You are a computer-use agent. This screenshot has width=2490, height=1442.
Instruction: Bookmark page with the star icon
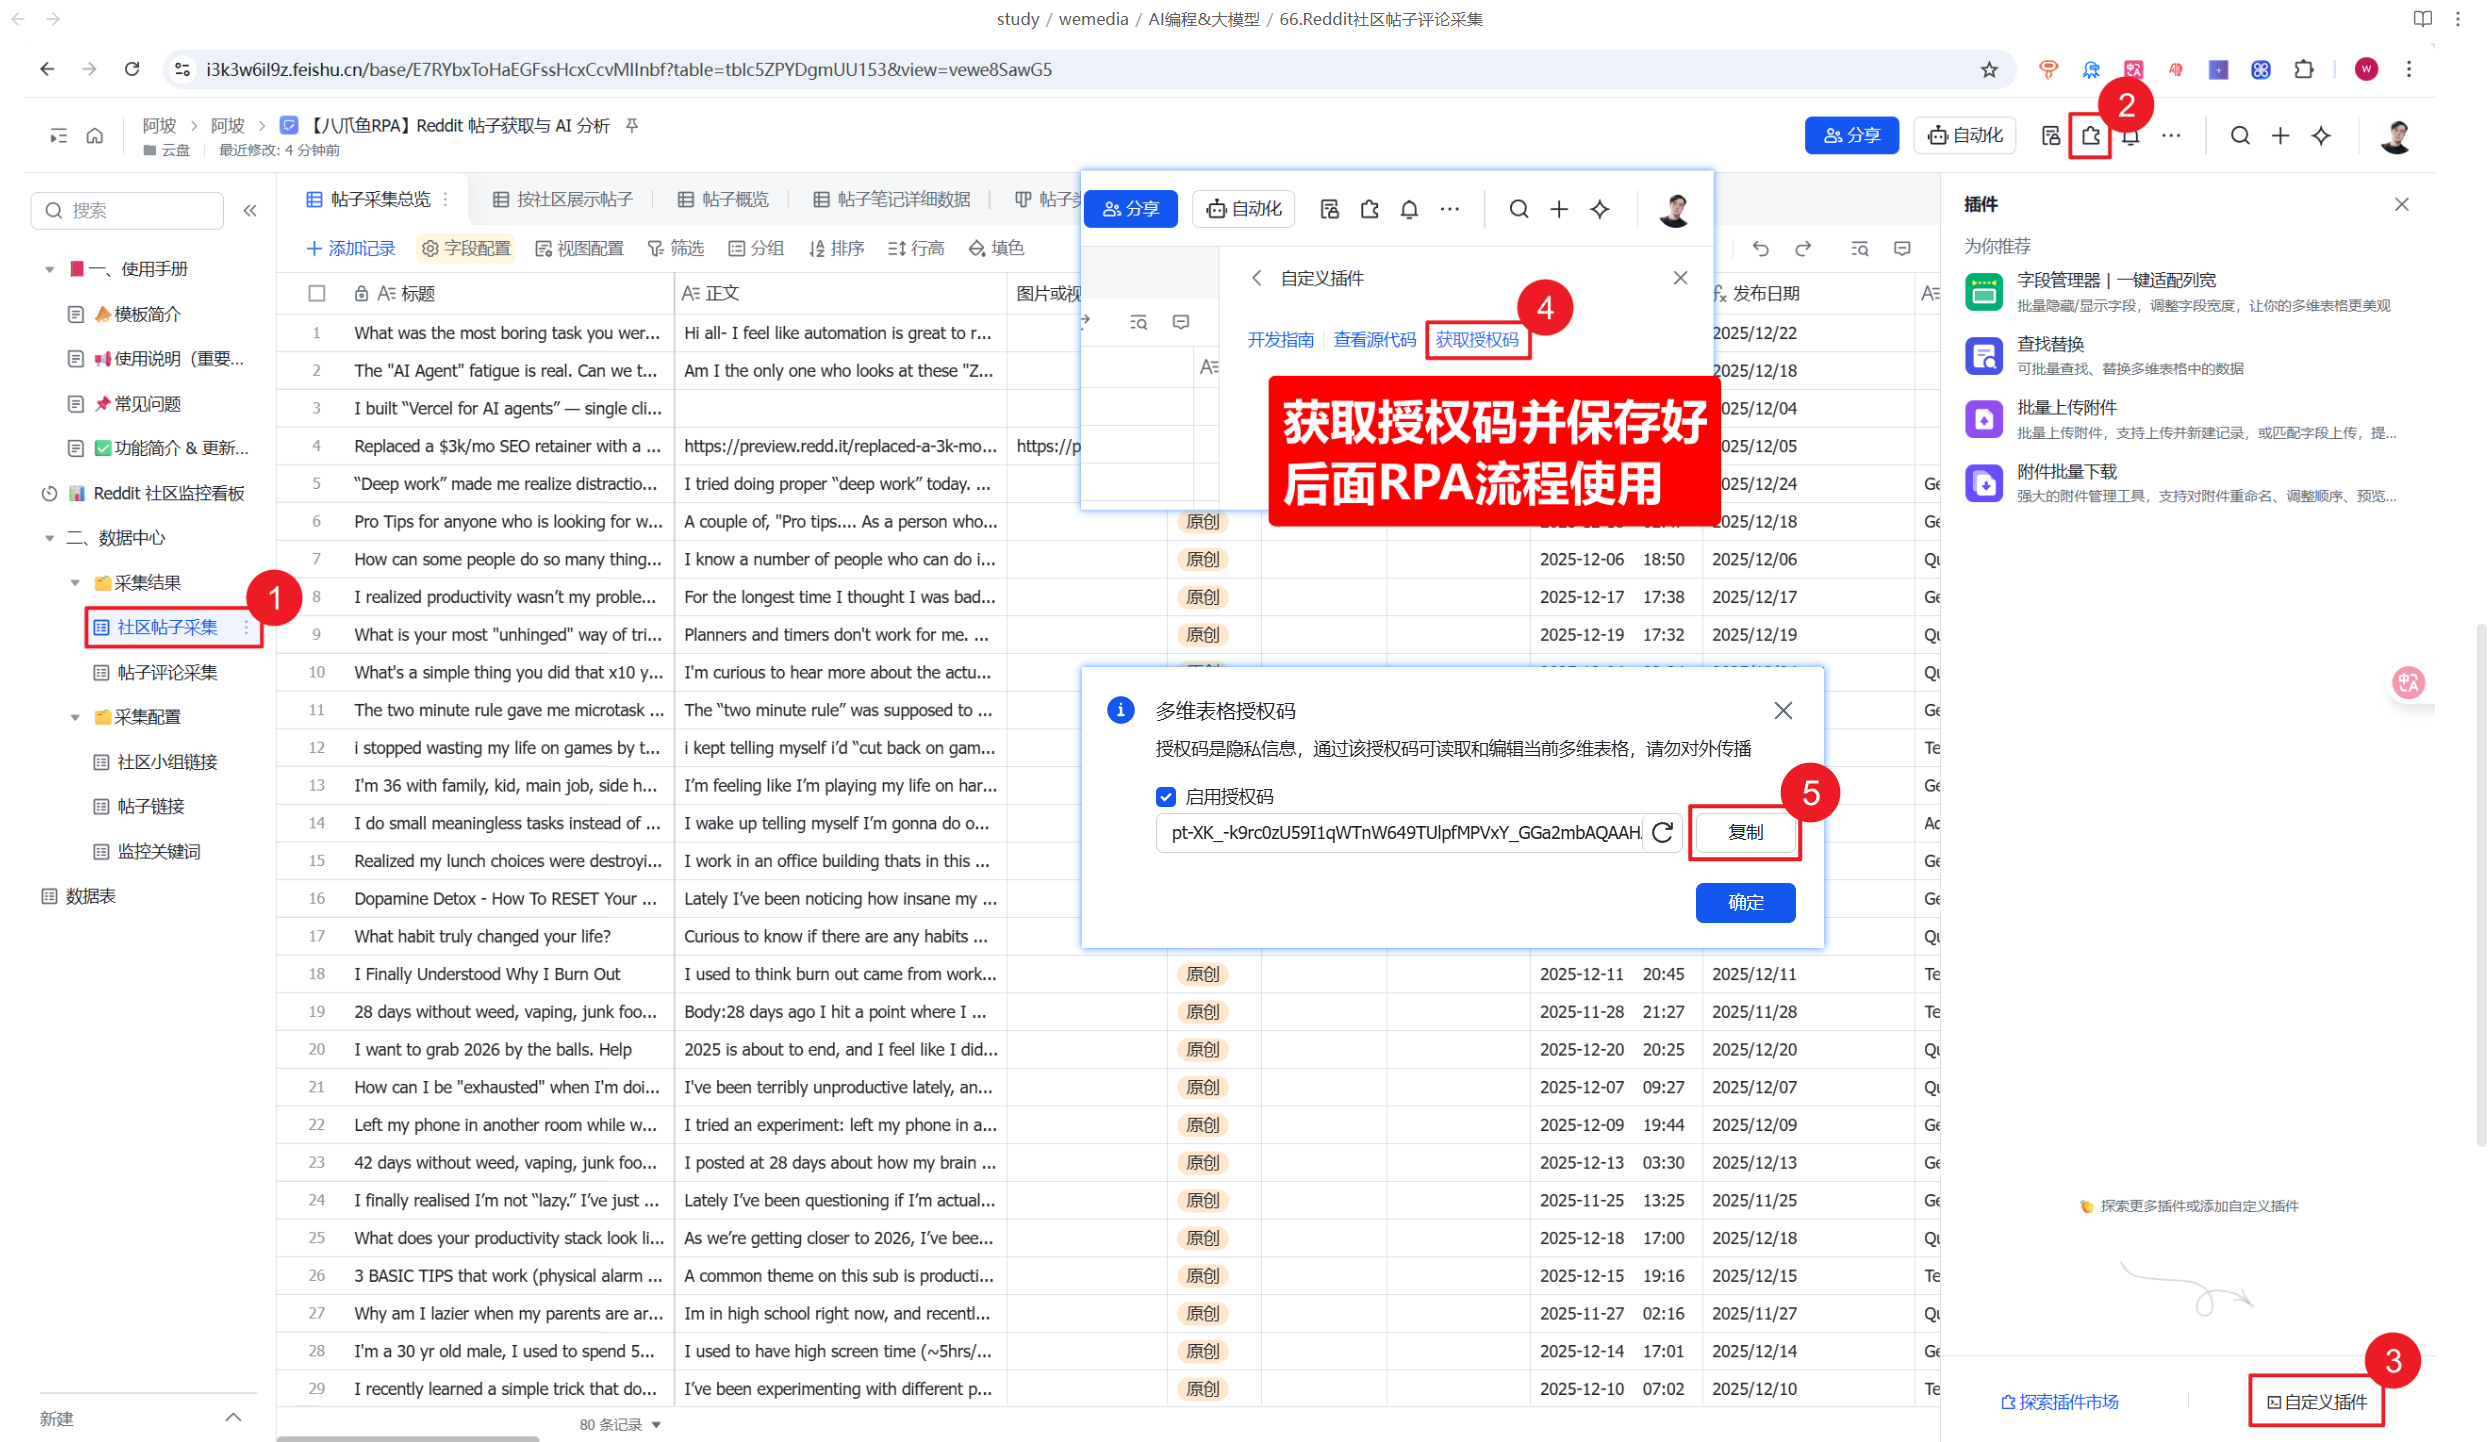(1988, 69)
